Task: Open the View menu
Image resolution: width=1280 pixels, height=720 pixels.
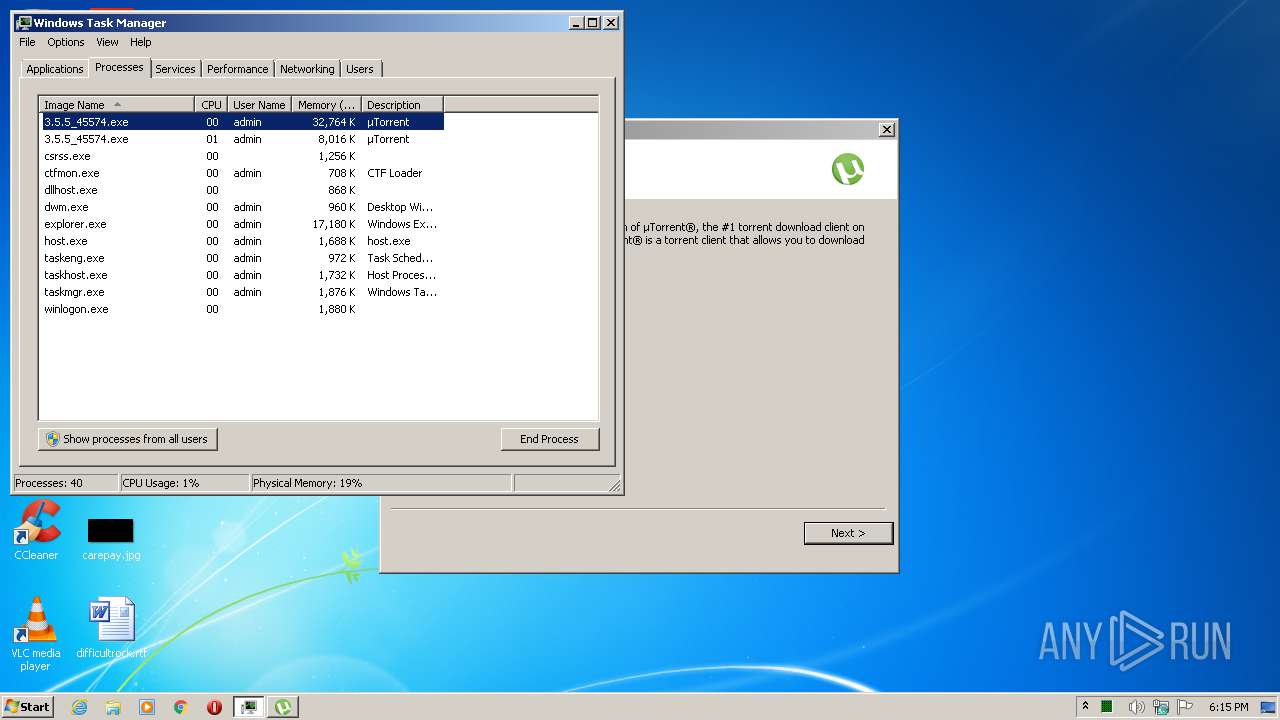Action: [107, 42]
